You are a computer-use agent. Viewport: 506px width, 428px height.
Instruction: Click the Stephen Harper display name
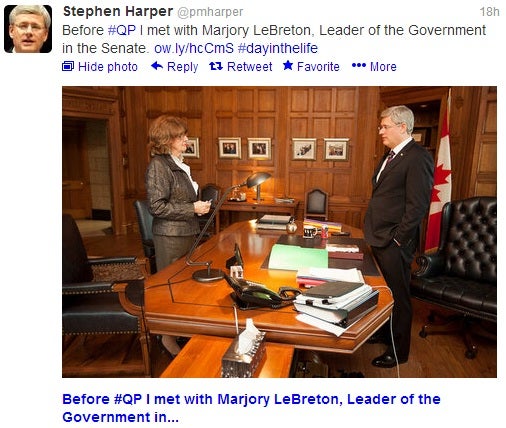[x=118, y=12]
